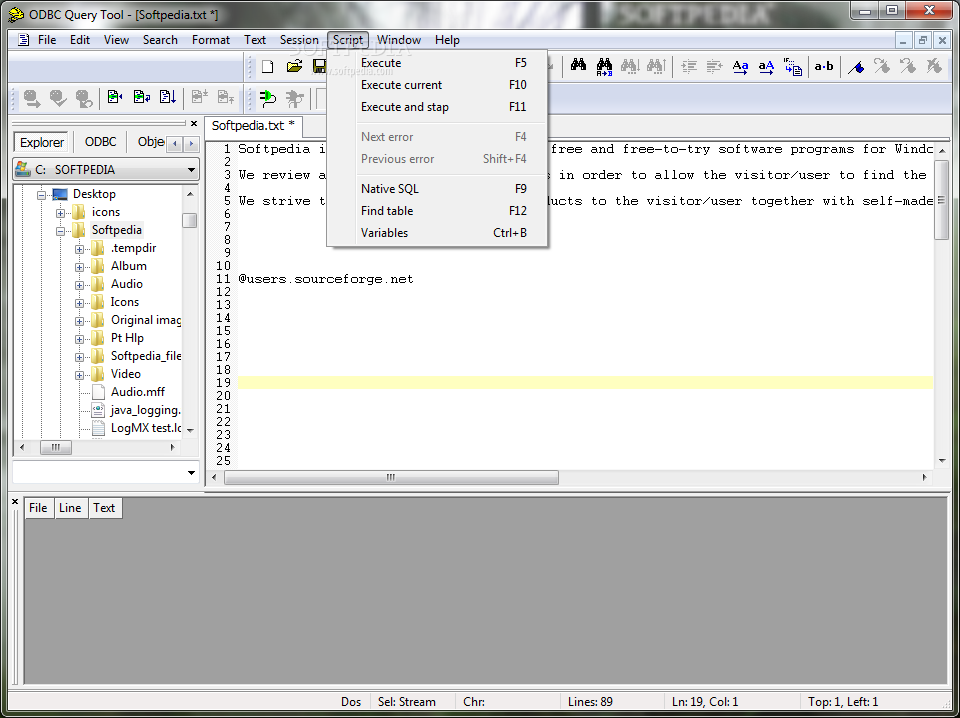Expand the Album folder node
The image size is (960, 718).
click(x=79, y=267)
